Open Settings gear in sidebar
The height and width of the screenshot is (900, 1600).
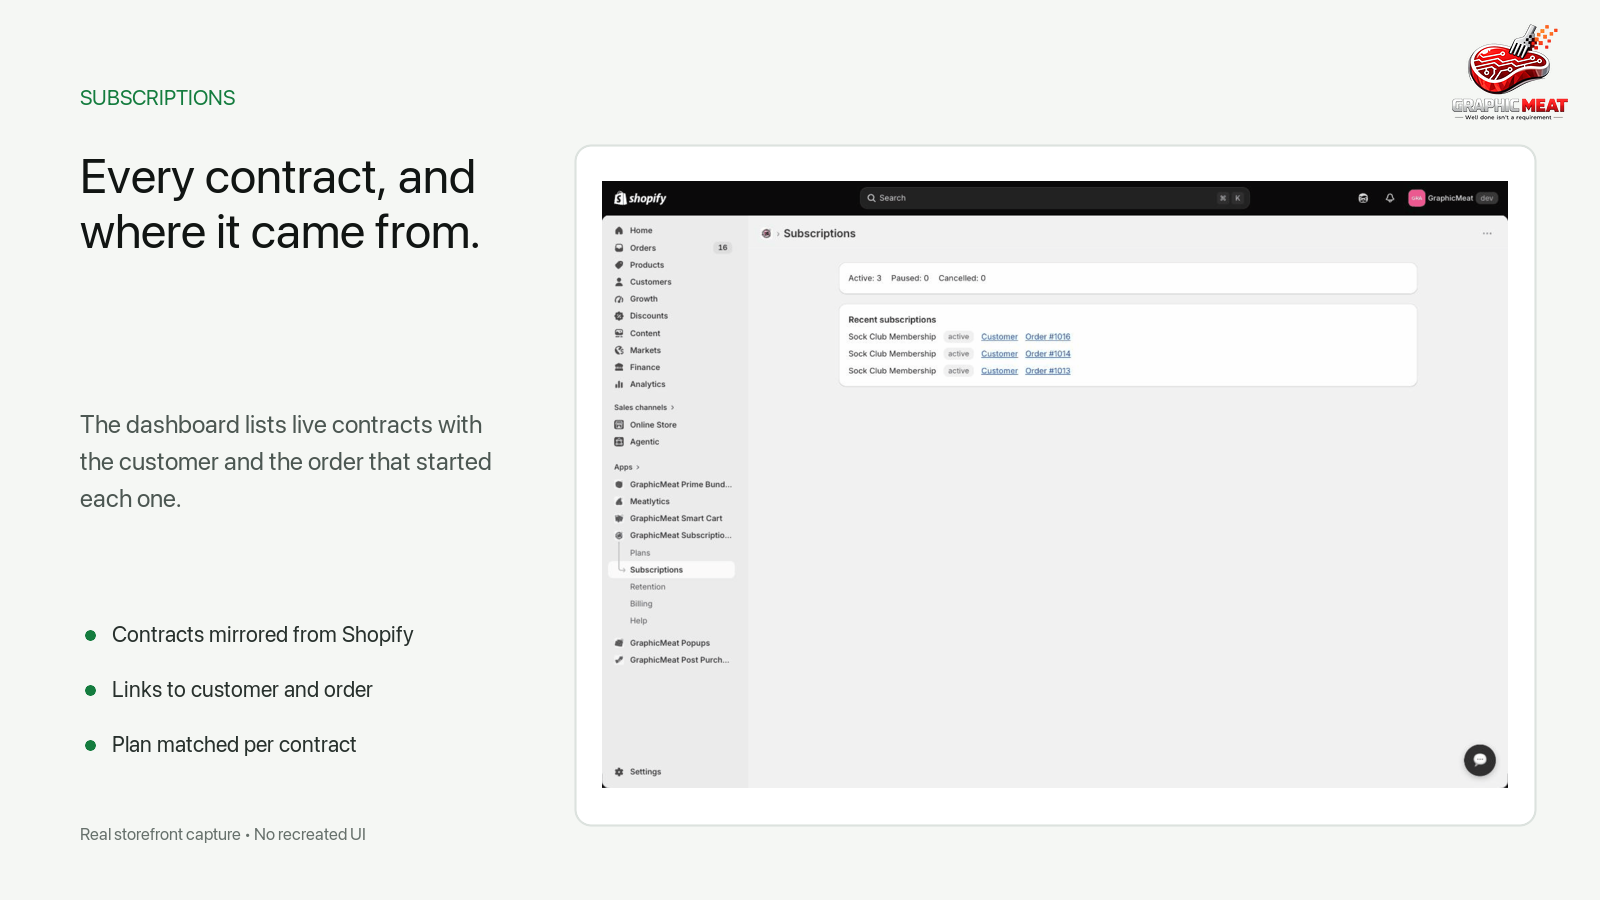tap(619, 772)
